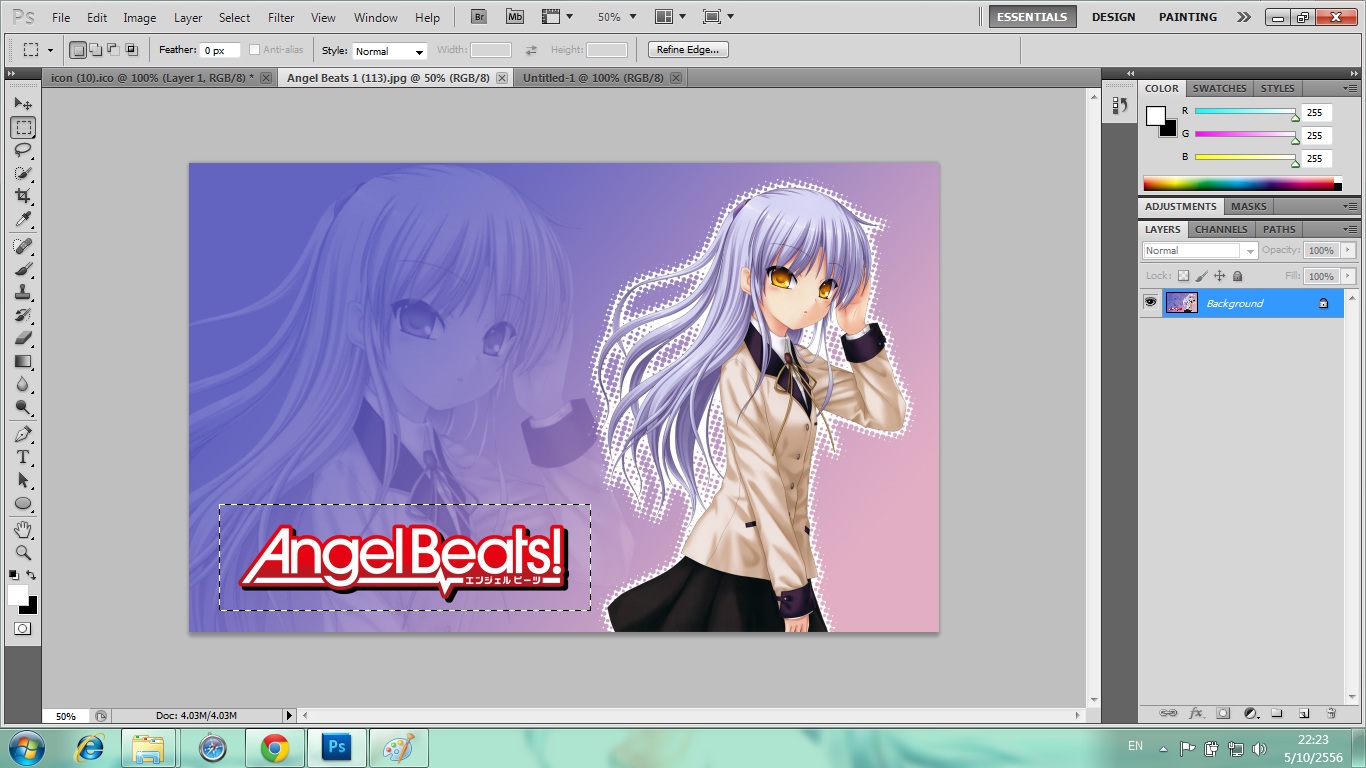Select the Pen tool
The width and height of the screenshot is (1366, 768).
[x=23, y=434]
